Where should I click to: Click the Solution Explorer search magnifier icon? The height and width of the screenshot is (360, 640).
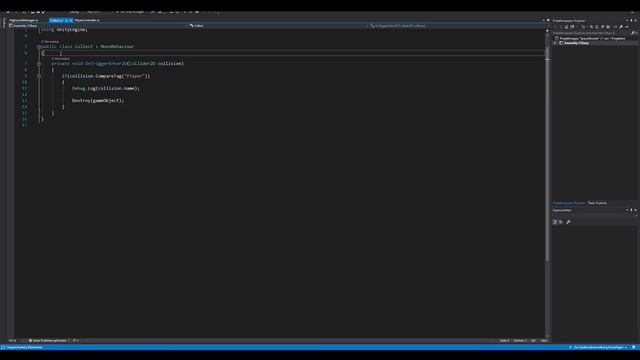coord(633,33)
